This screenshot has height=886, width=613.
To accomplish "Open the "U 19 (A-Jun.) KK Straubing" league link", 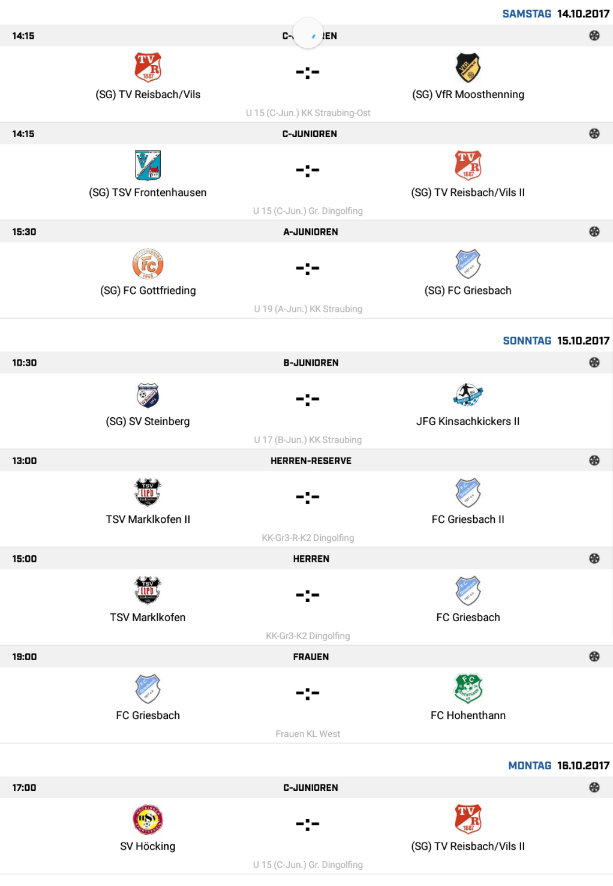I will (308, 310).
